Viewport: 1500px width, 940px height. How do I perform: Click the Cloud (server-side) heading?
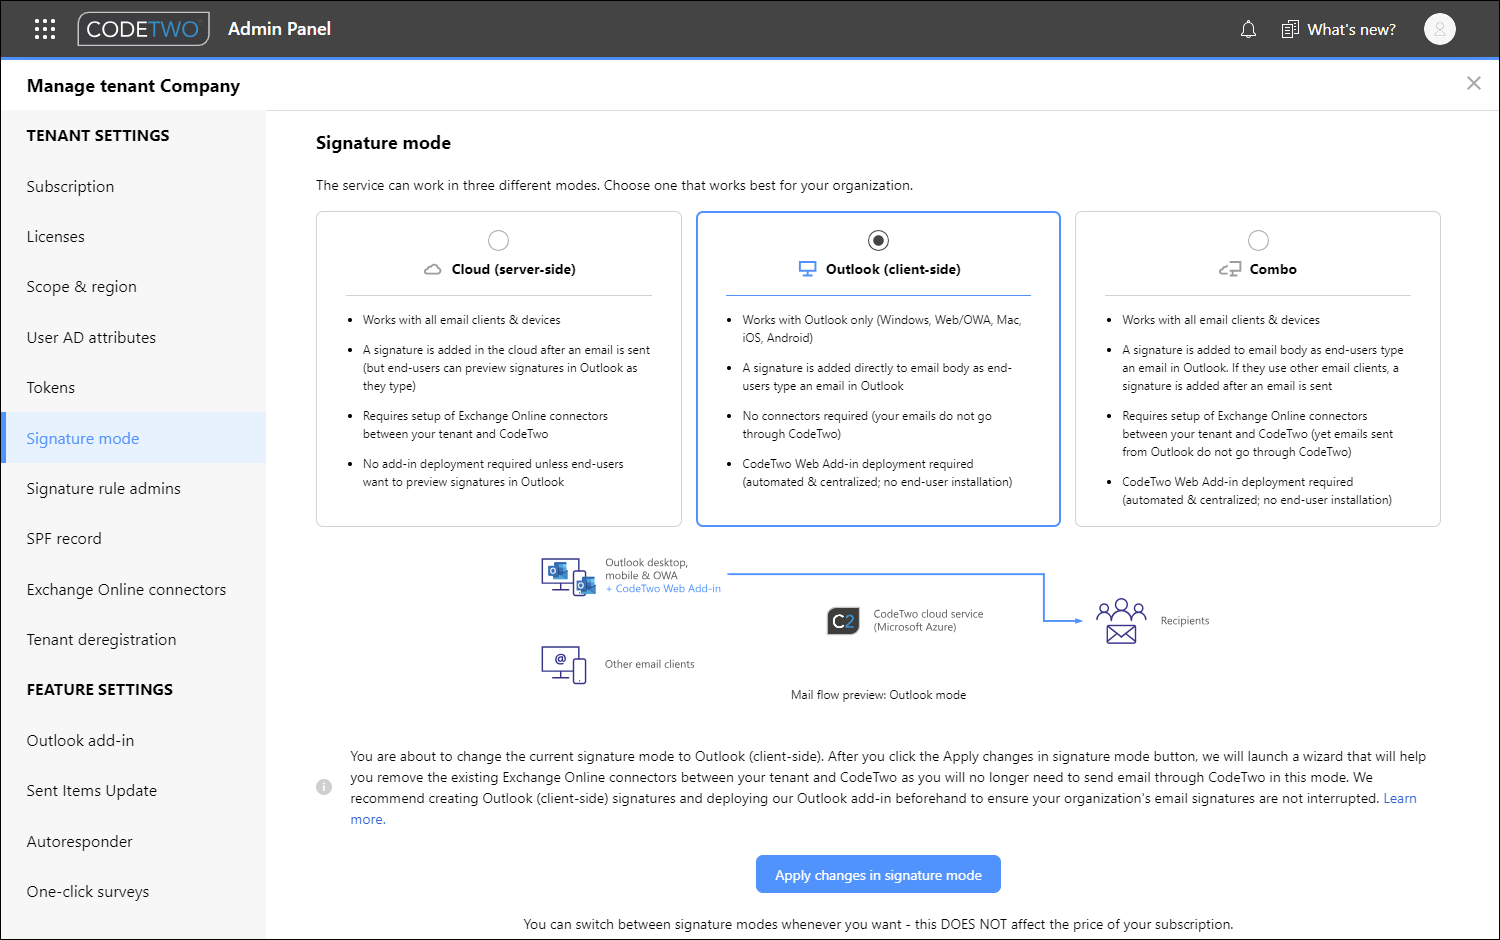513,269
